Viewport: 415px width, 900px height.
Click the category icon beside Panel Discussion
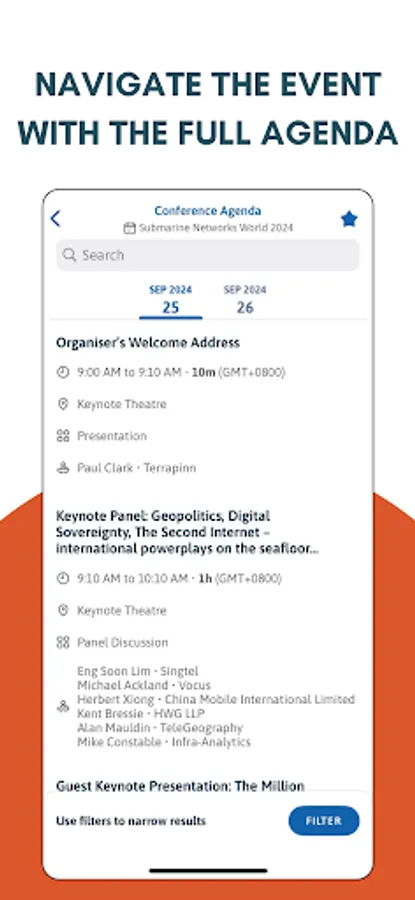click(63, 642)
